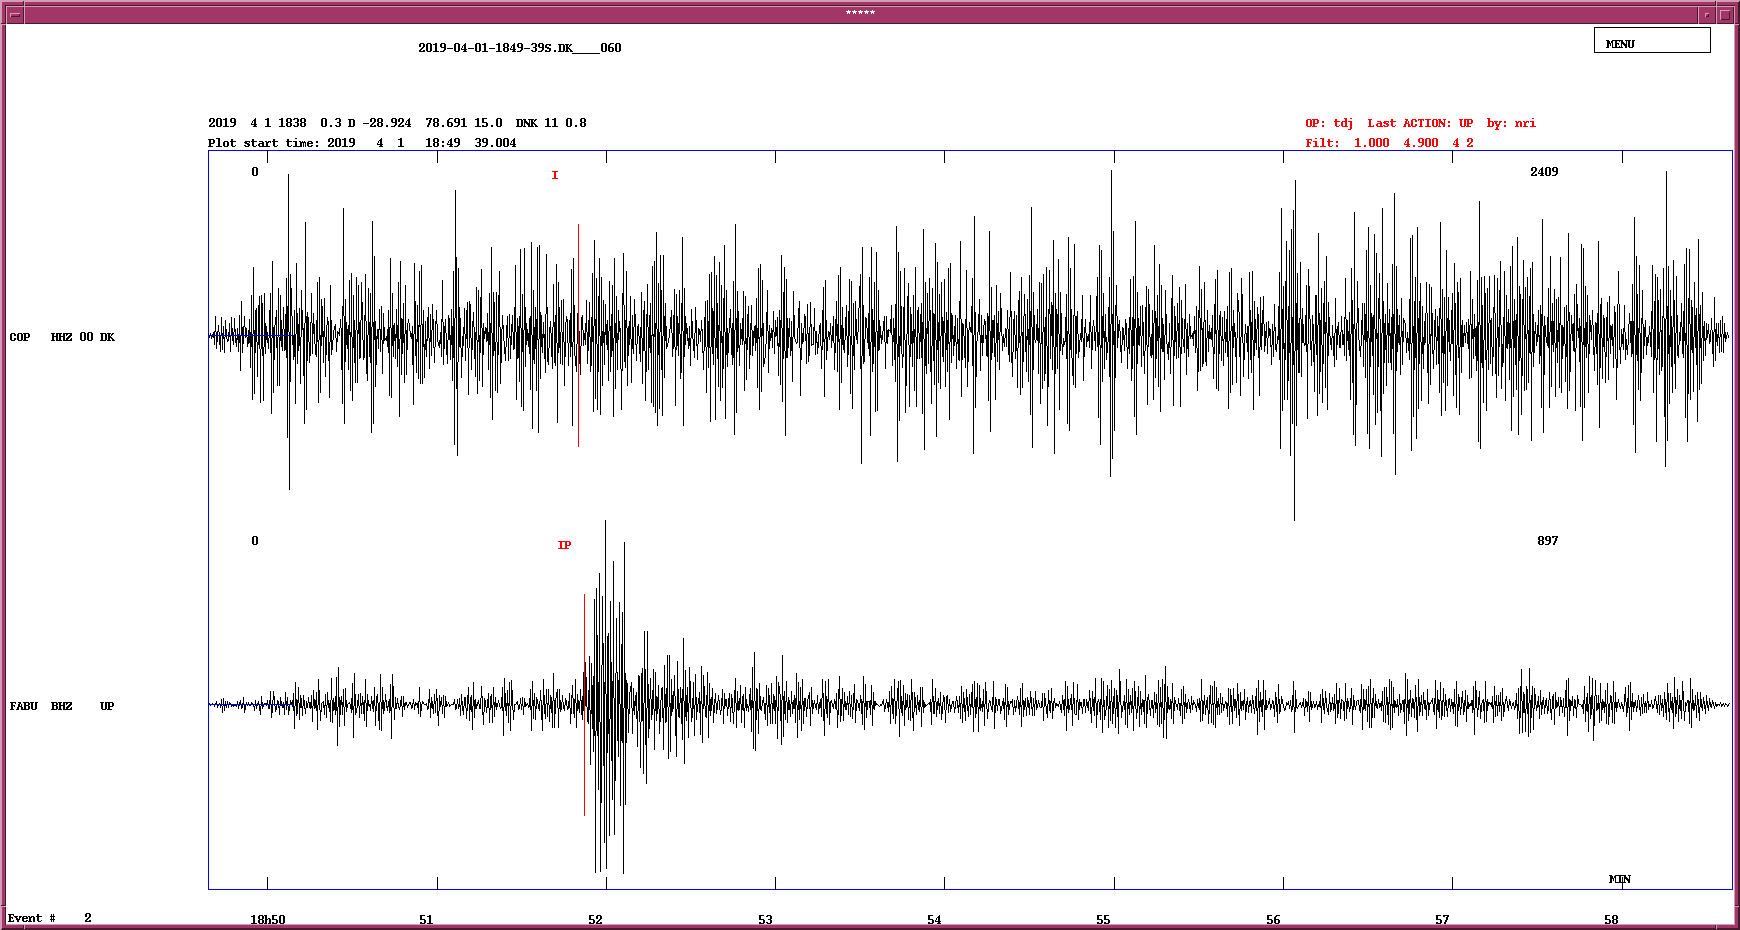Click the 52 minute tick mark label
The width and height of the screenshot is (1740, 930).
(x=595, y=917)
